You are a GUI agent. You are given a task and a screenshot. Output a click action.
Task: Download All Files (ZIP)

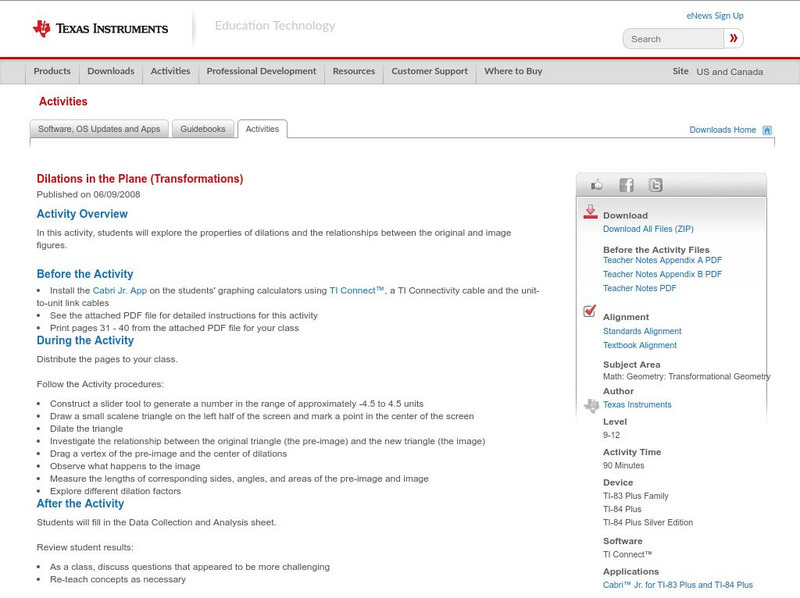(648, 229)
